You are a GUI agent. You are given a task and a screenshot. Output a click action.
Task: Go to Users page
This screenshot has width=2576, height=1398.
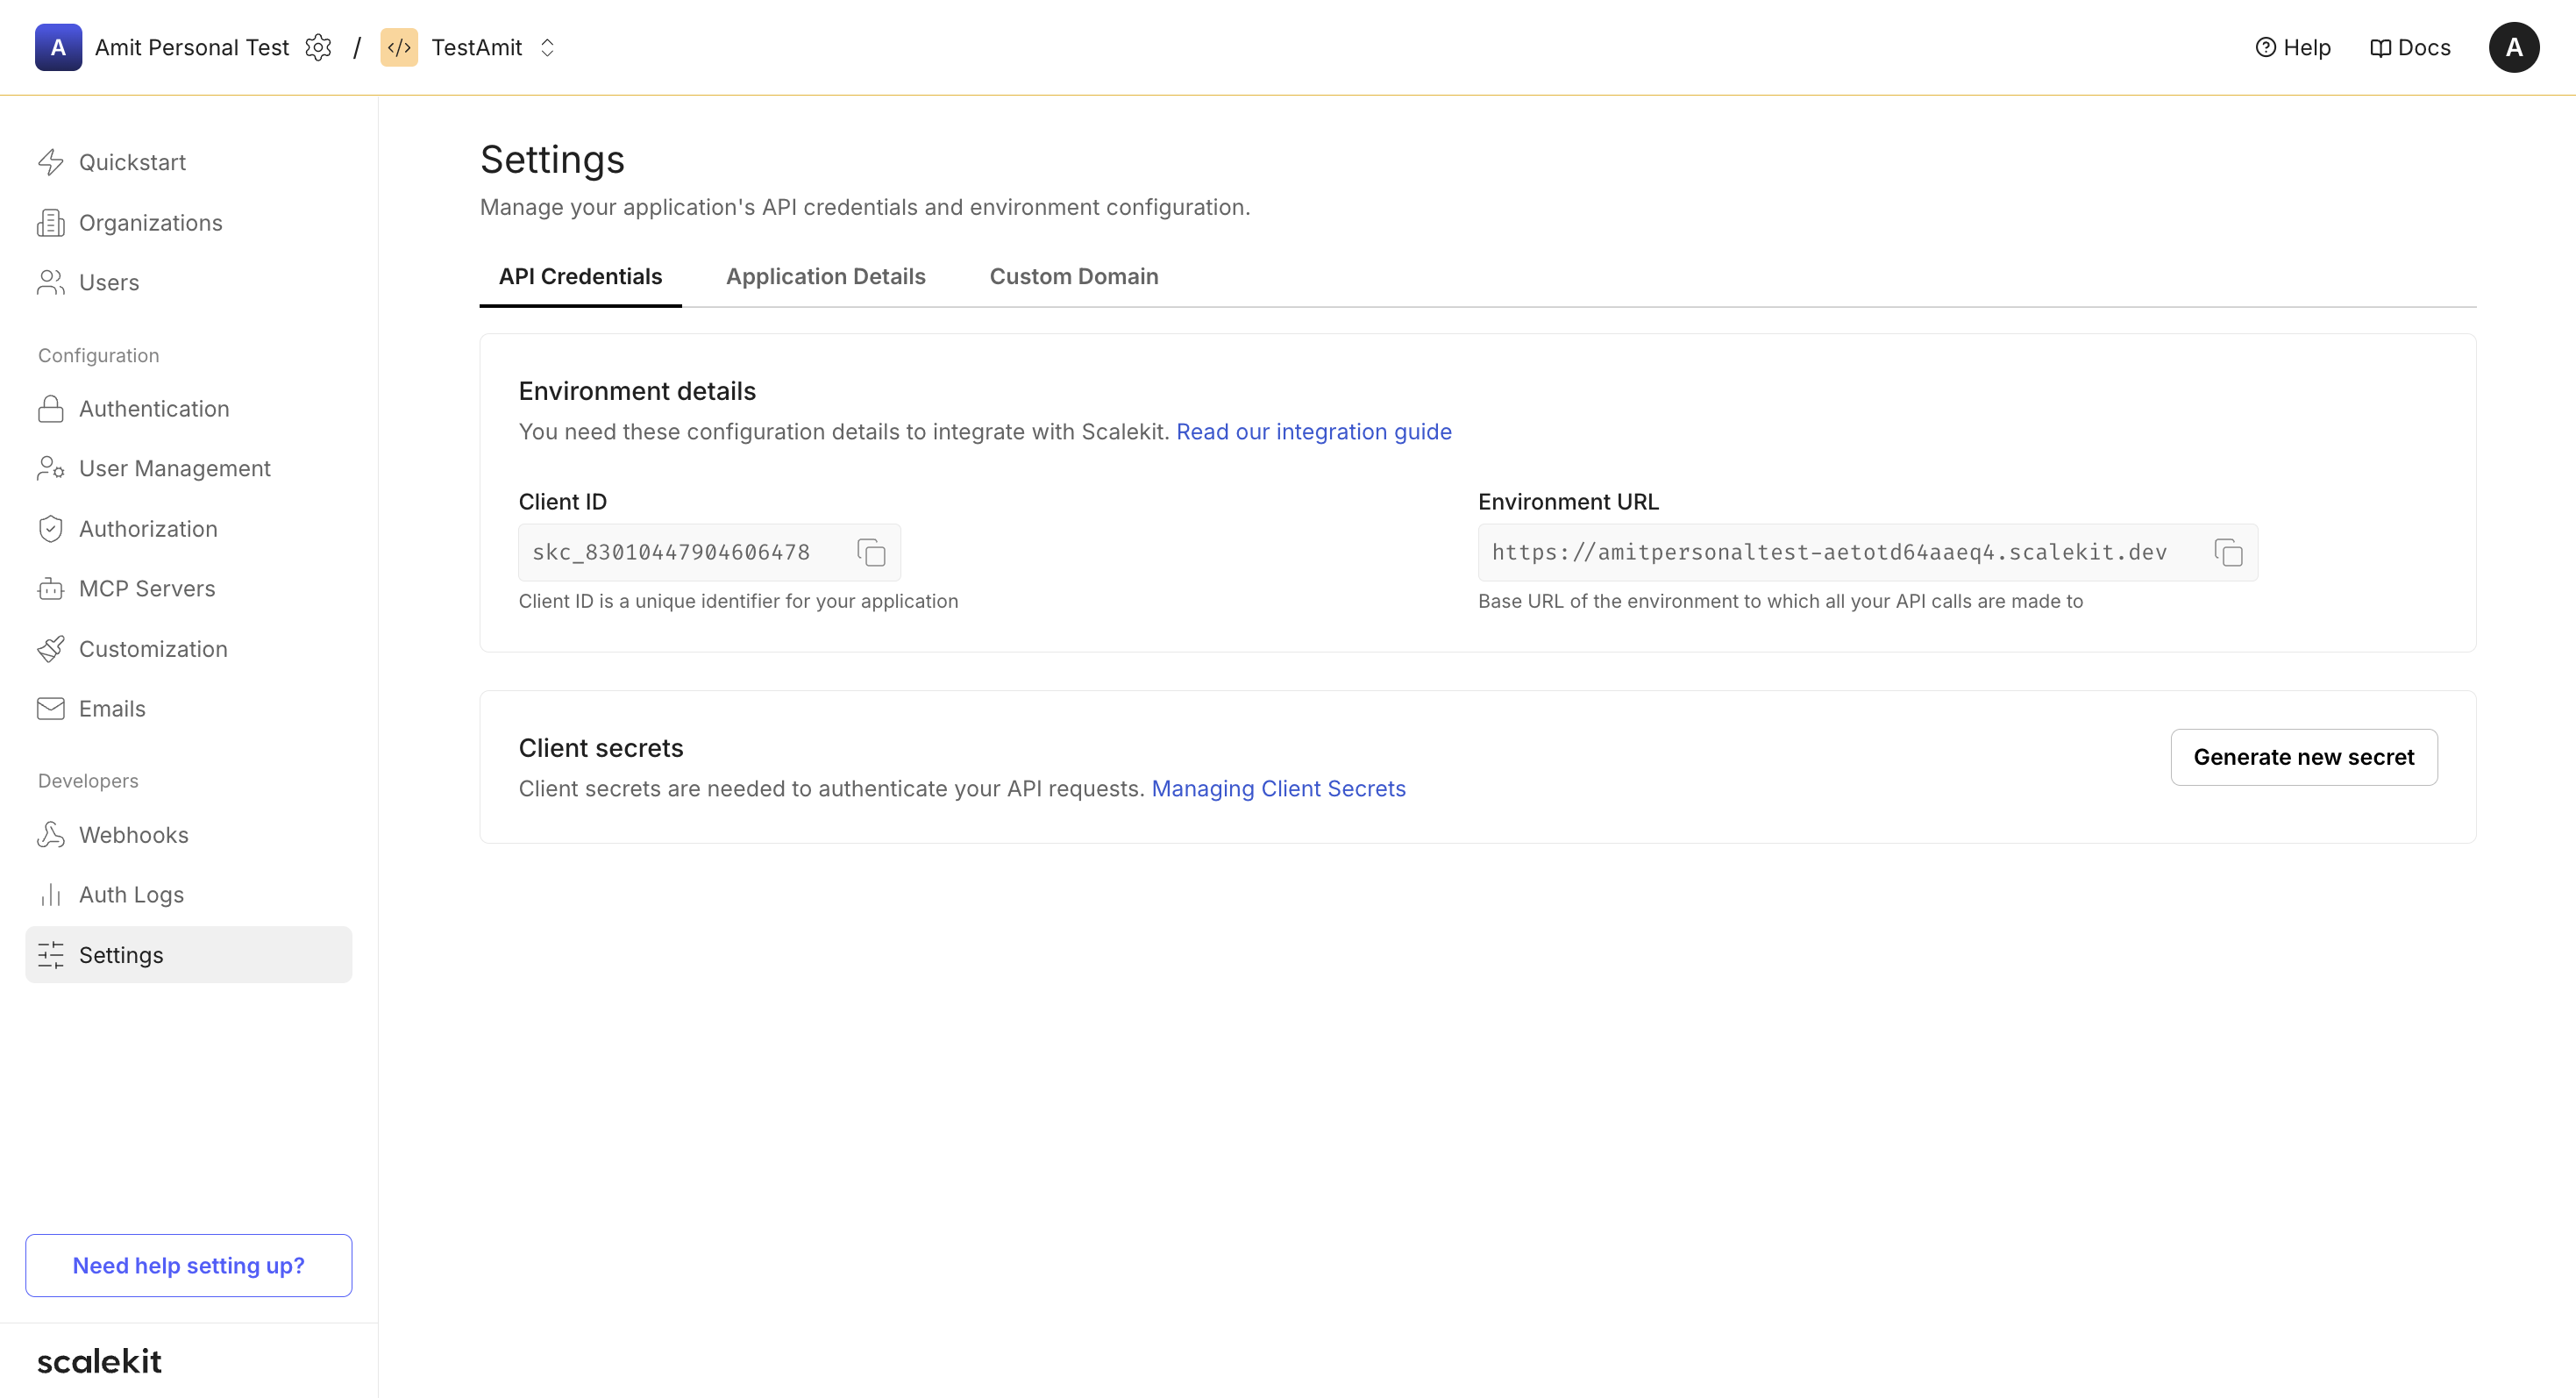(188, 282)
